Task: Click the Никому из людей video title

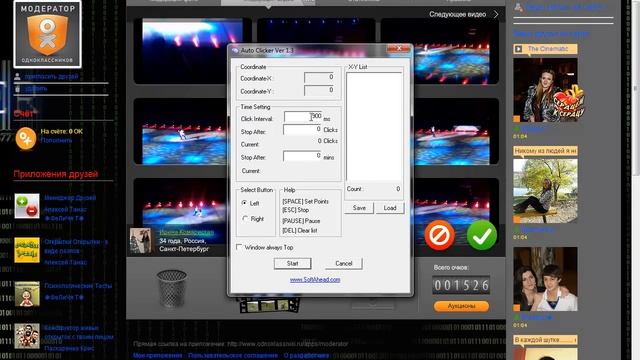Action: tap(545, 151)
